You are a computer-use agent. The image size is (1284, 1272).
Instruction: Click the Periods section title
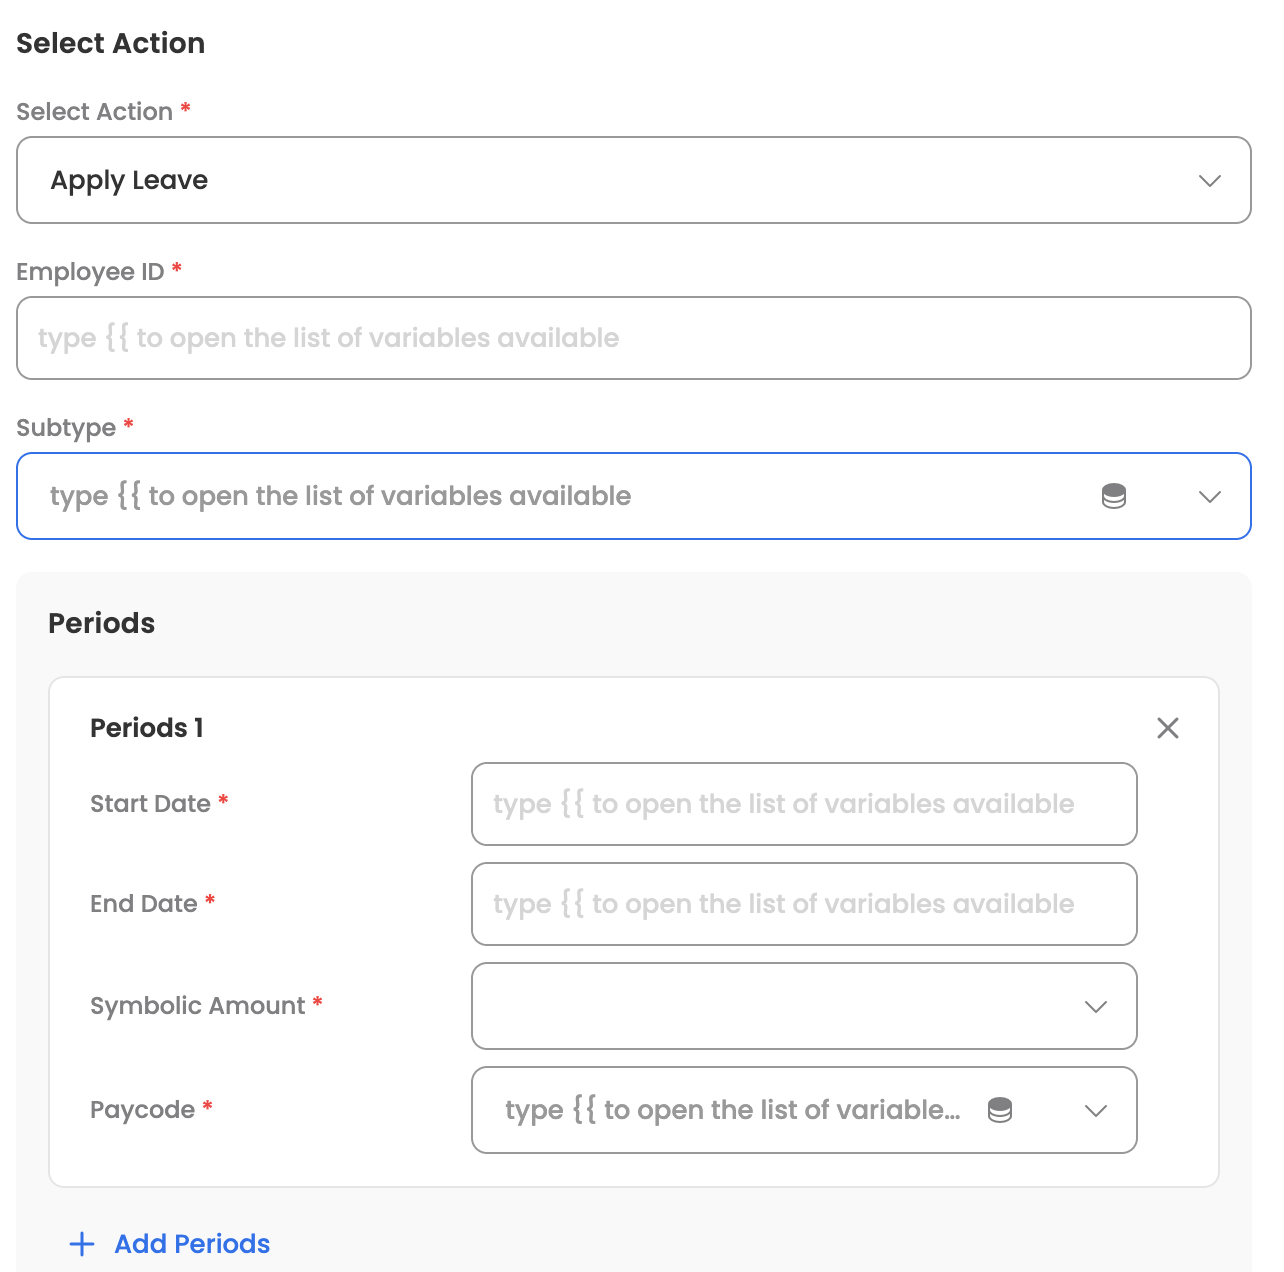click(102, 624)
